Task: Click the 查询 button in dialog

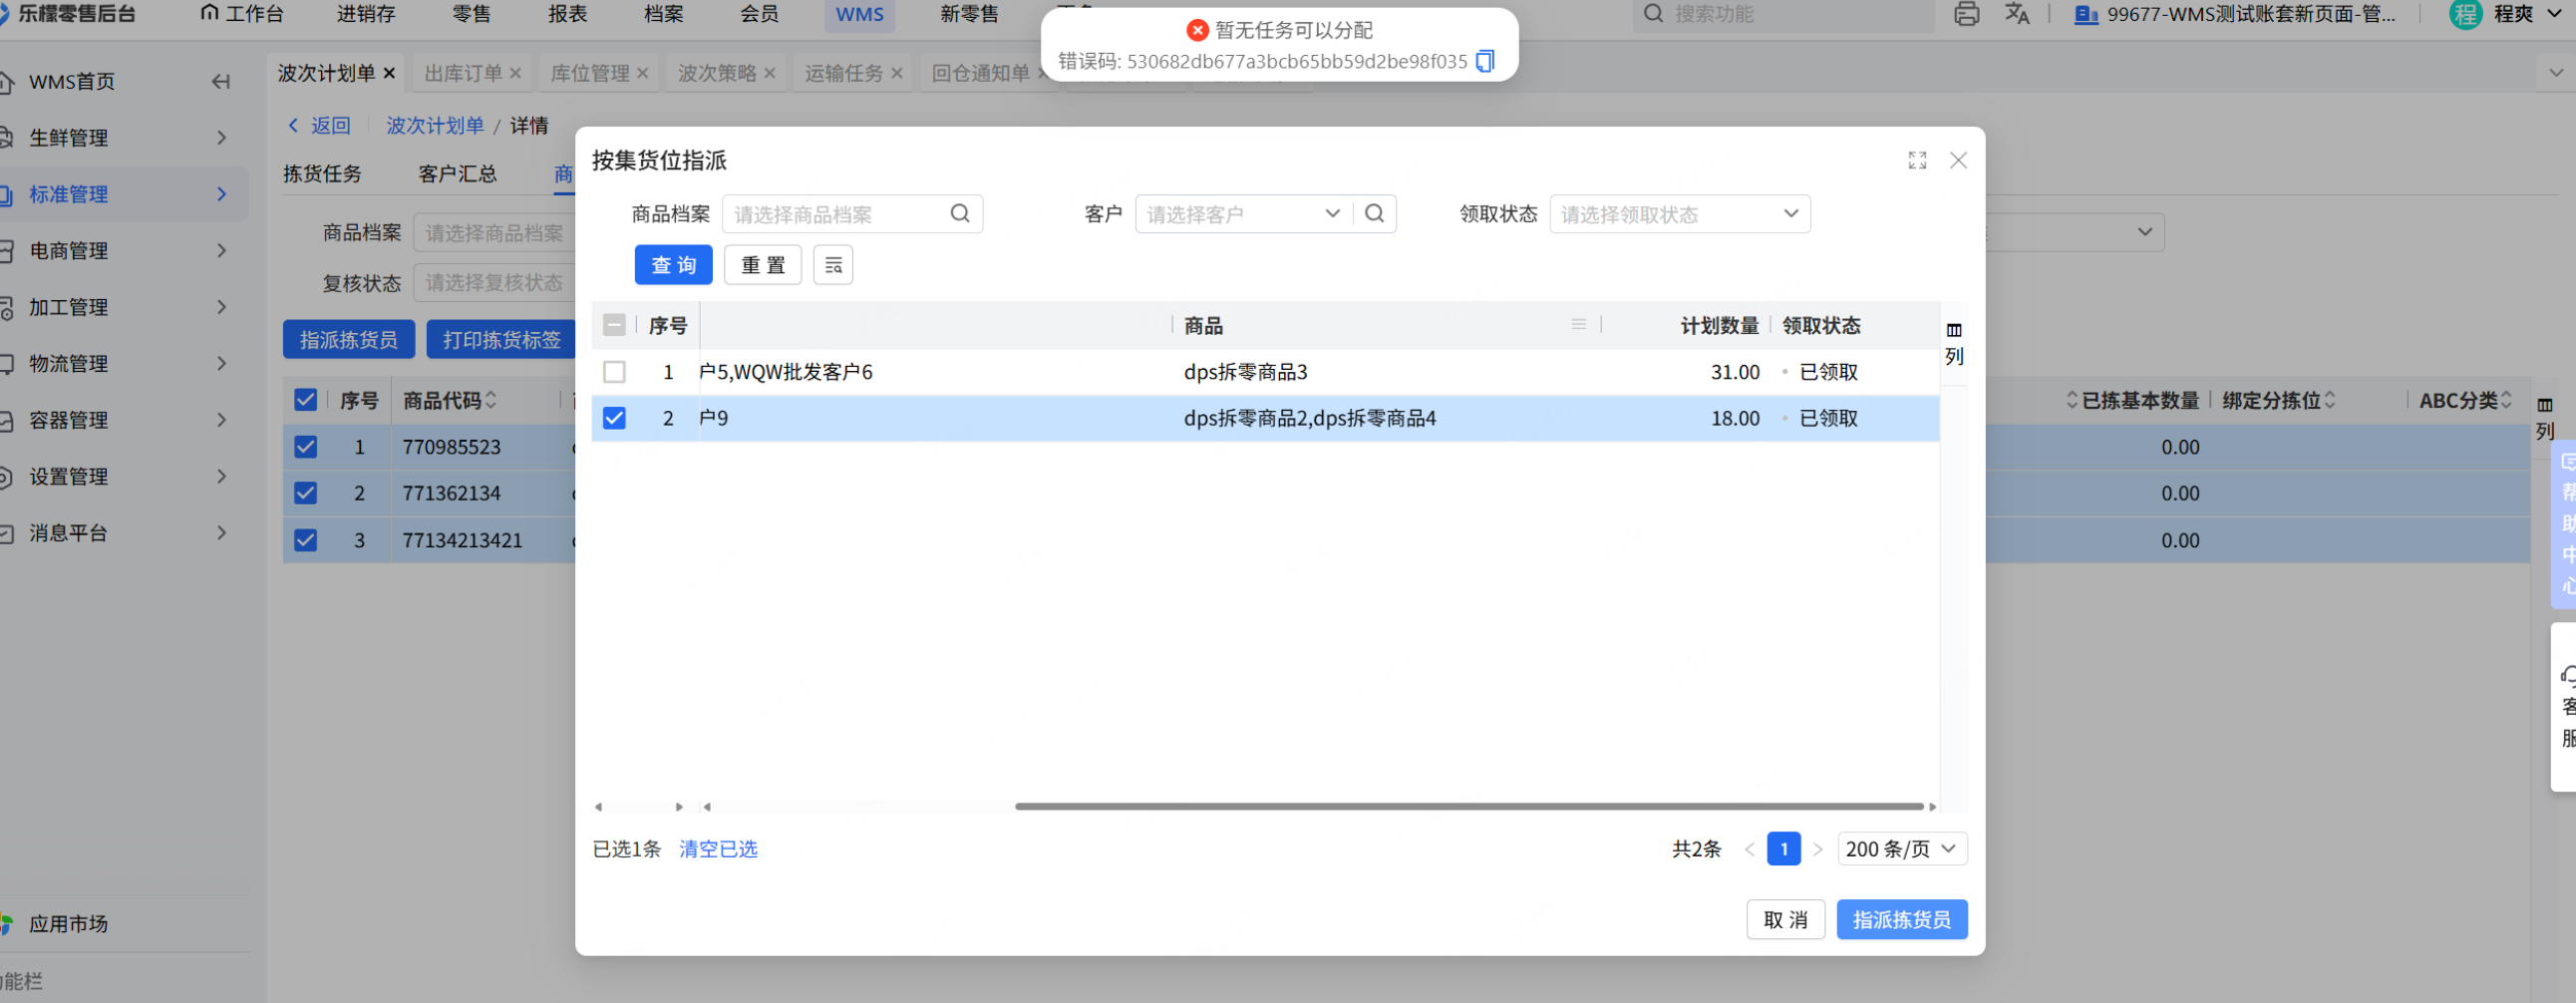Action: (674, 265)
